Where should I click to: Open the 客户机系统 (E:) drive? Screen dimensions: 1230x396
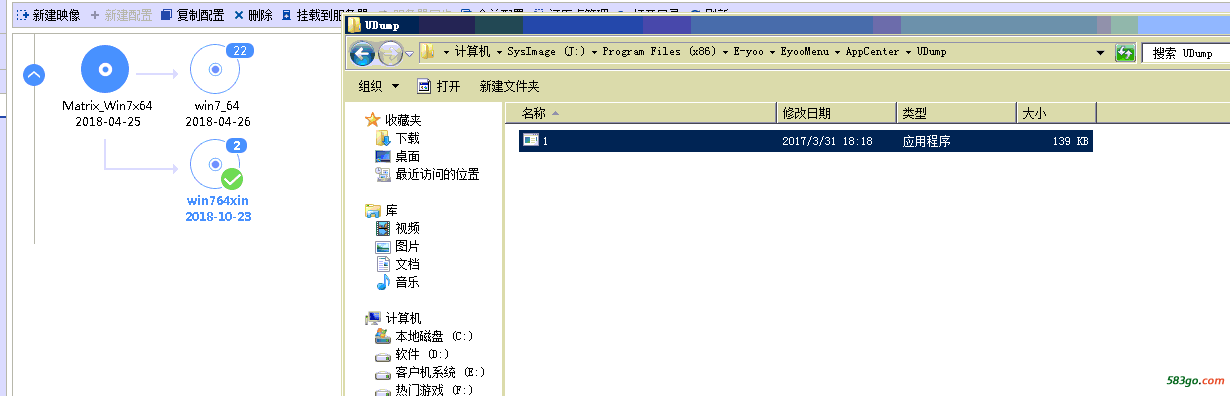[439, 373]
